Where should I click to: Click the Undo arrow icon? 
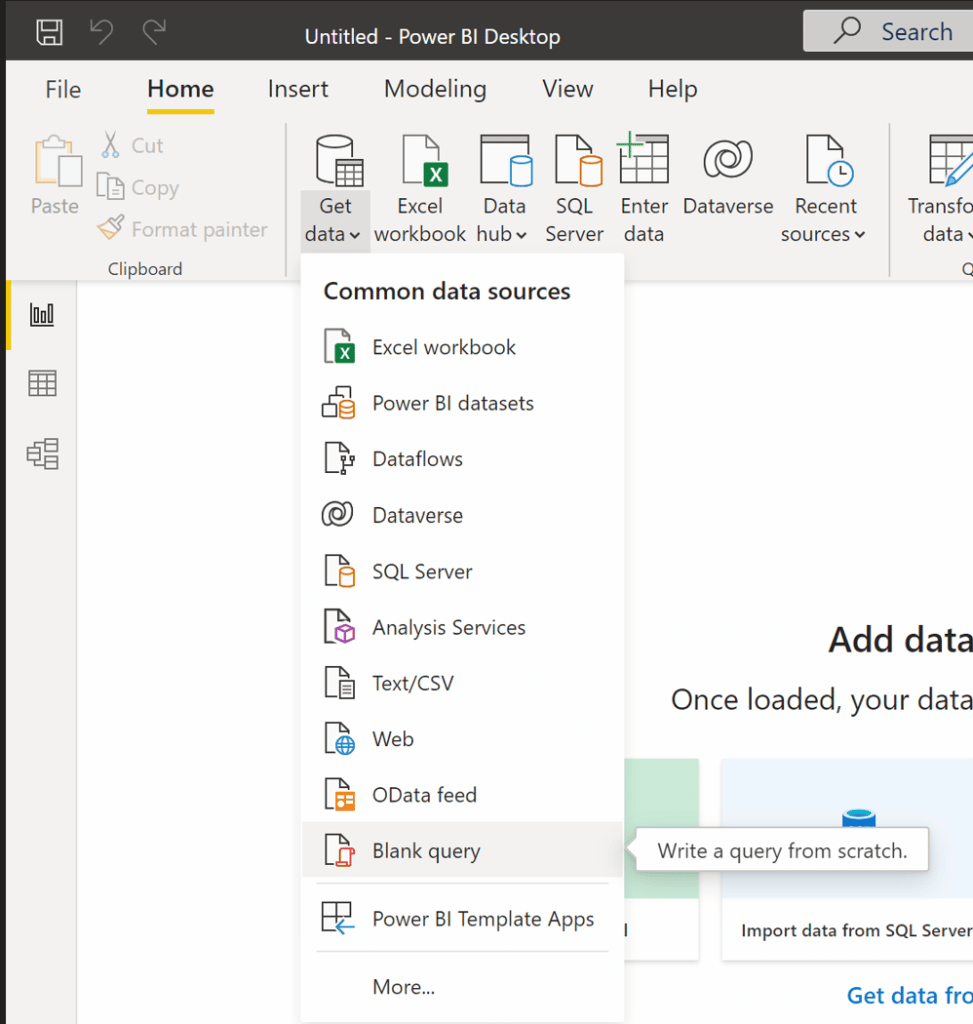[x=101, y=31]
